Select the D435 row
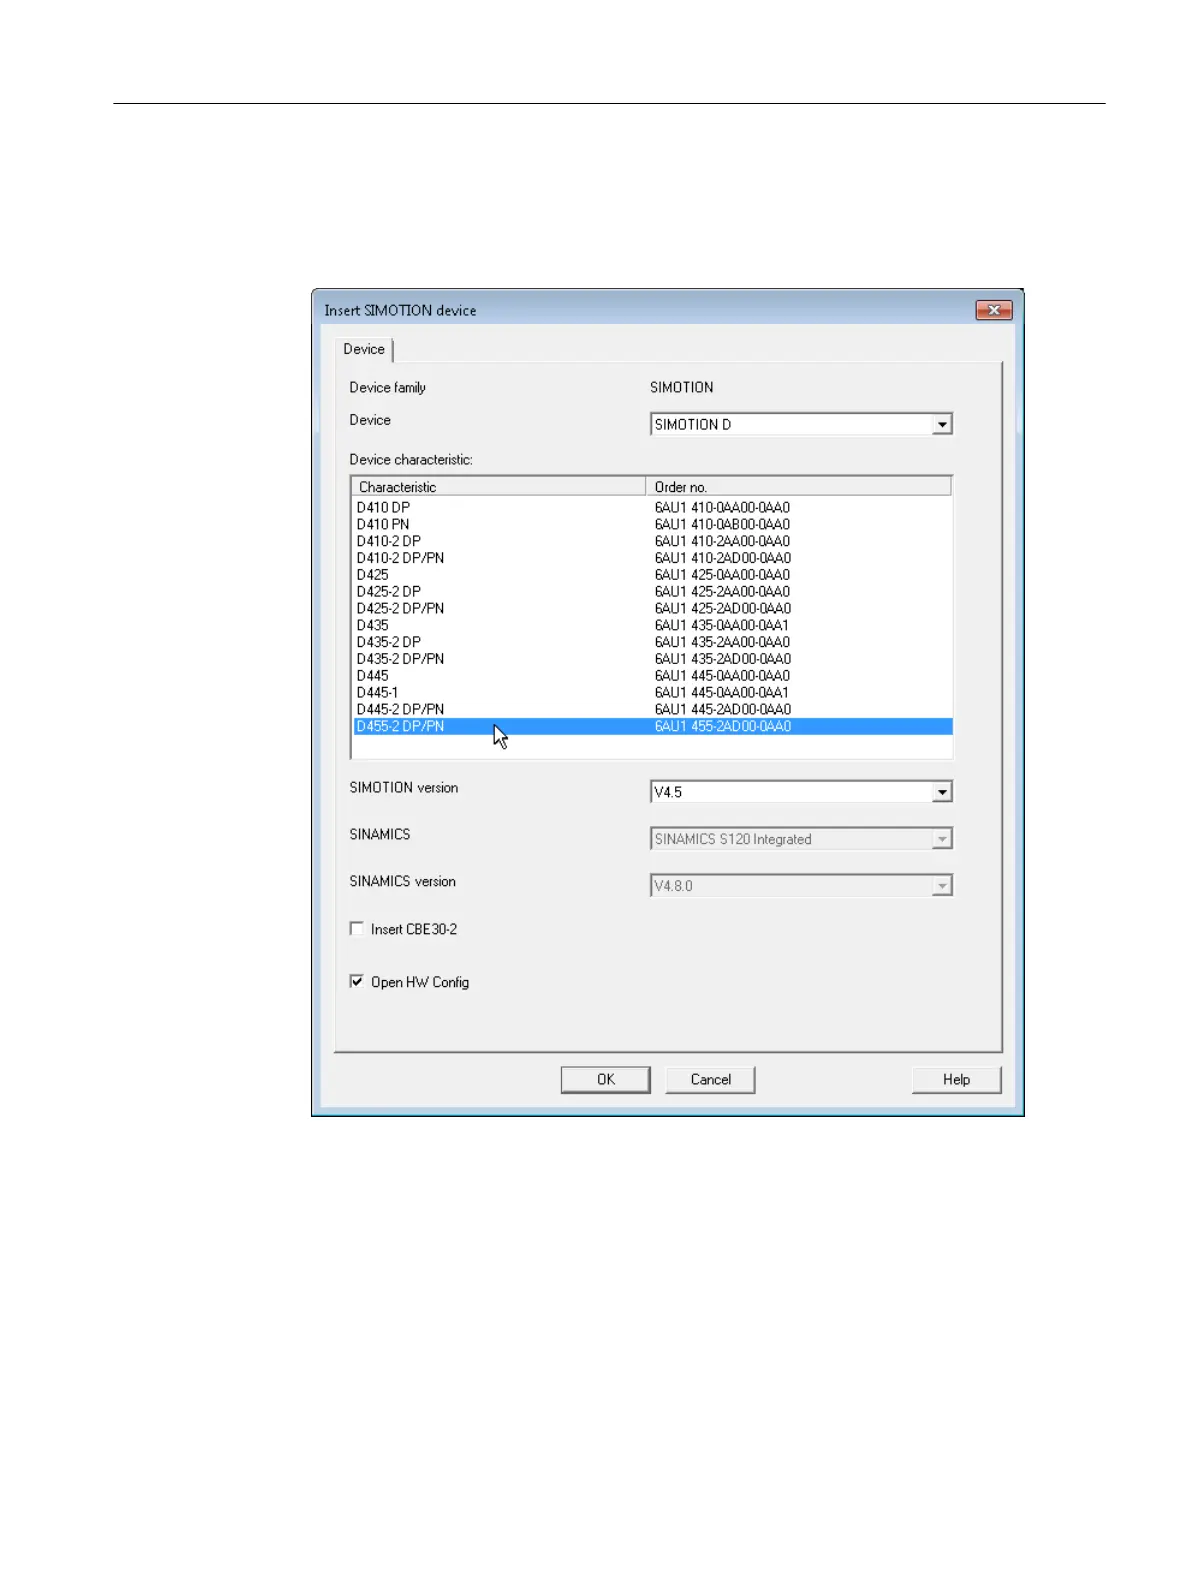 [652, 625]
